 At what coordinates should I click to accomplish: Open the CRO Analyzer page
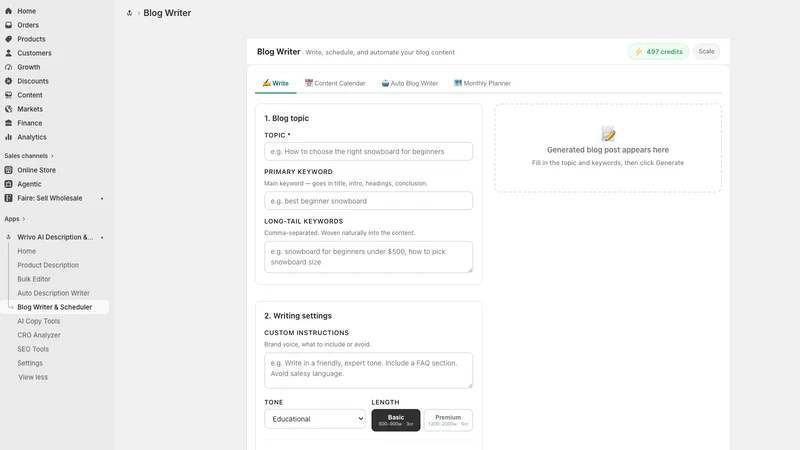(39, 335)
